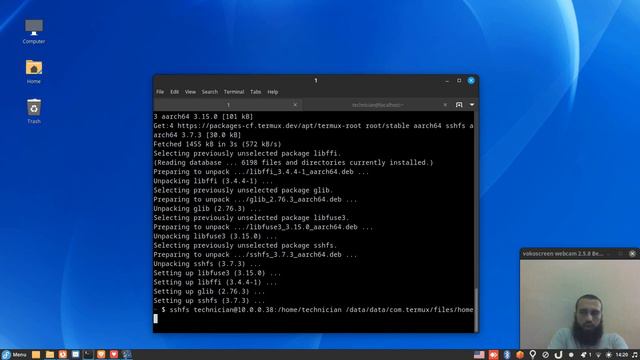640x360 pixels.
Task: Open the Tabs menu in the terminal
Action: click(256, 92)
